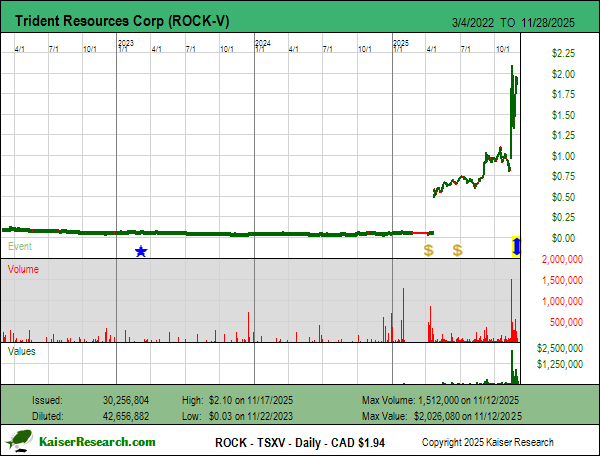The image size is (600, 456).
Task: Click the Values panel label
Action: tap(21, 351)
